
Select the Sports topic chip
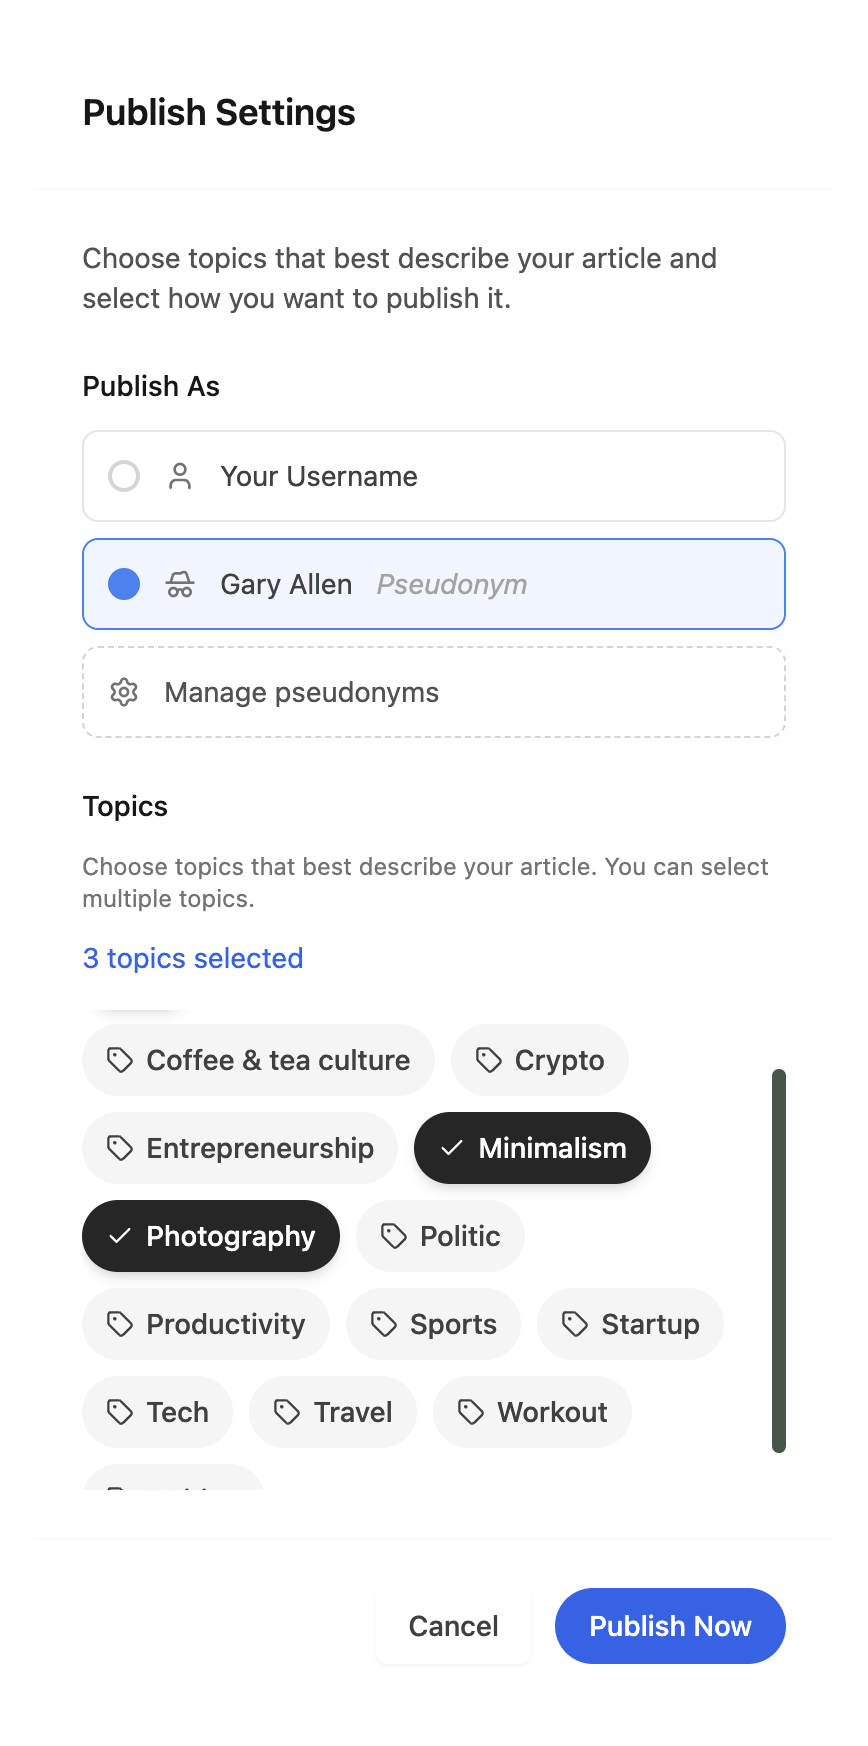tap(433, 1324)
